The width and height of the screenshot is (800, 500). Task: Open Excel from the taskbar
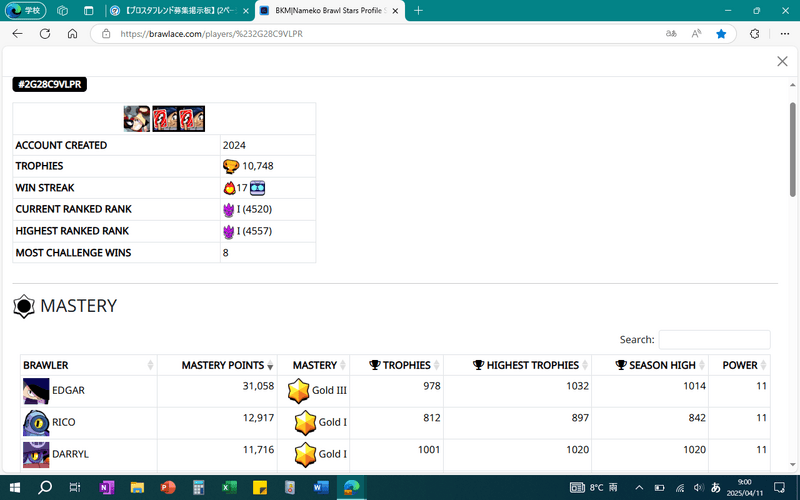(x=229, y=488)
